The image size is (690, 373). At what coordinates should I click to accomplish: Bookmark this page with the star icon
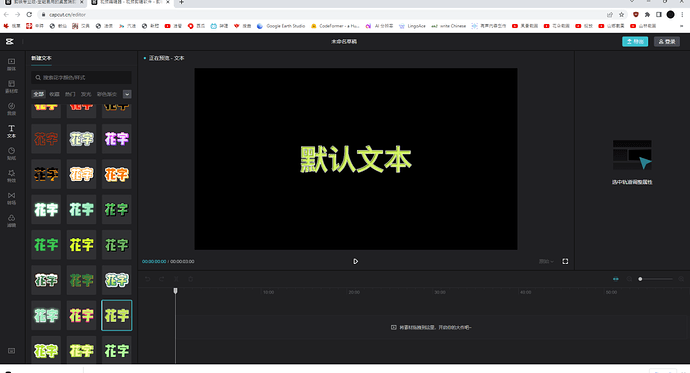(x=621, y=15)
